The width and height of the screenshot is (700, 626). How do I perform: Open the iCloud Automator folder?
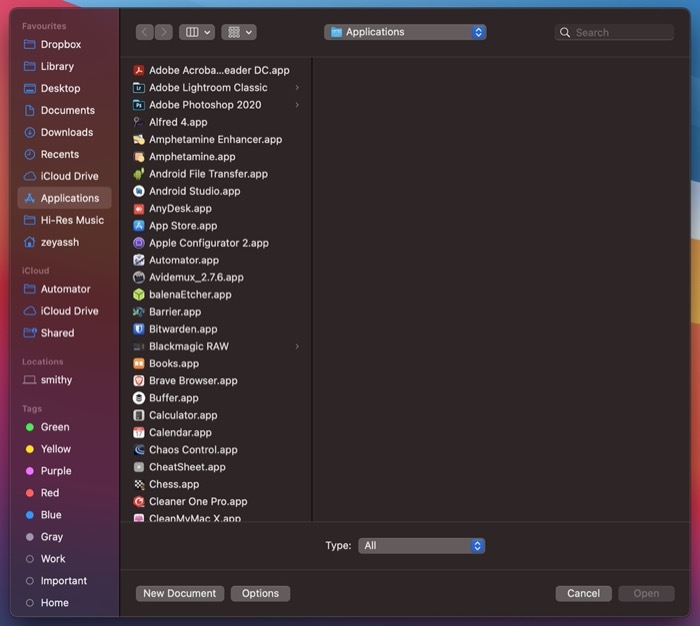[64, 289]
